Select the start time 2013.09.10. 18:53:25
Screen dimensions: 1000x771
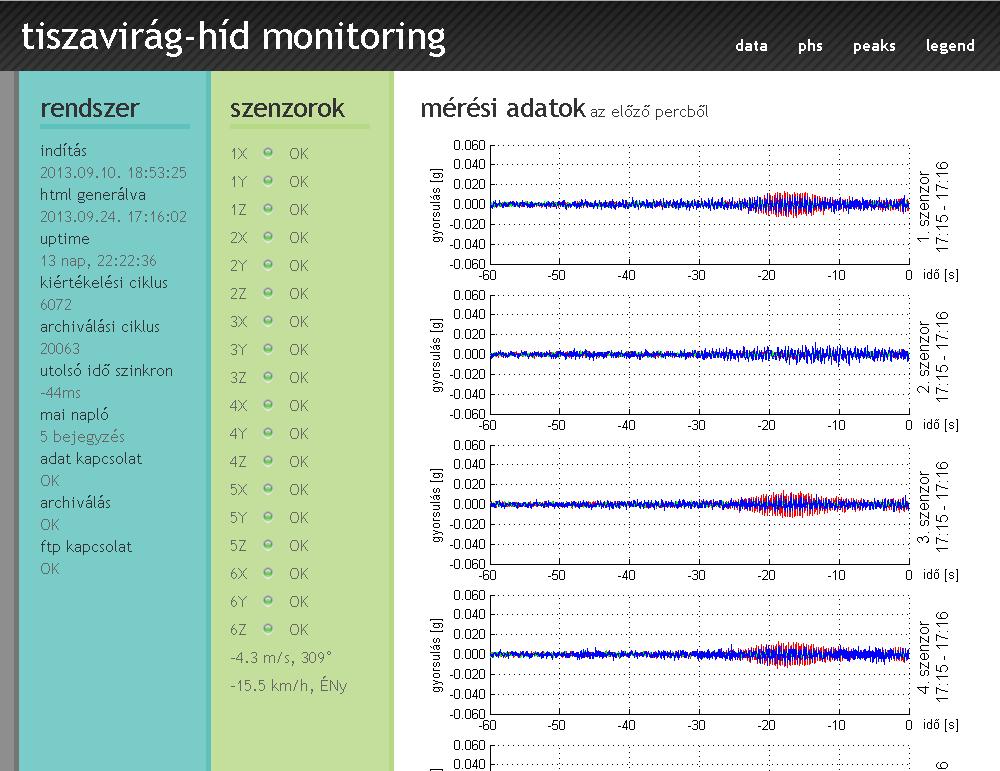pos(114,173)
